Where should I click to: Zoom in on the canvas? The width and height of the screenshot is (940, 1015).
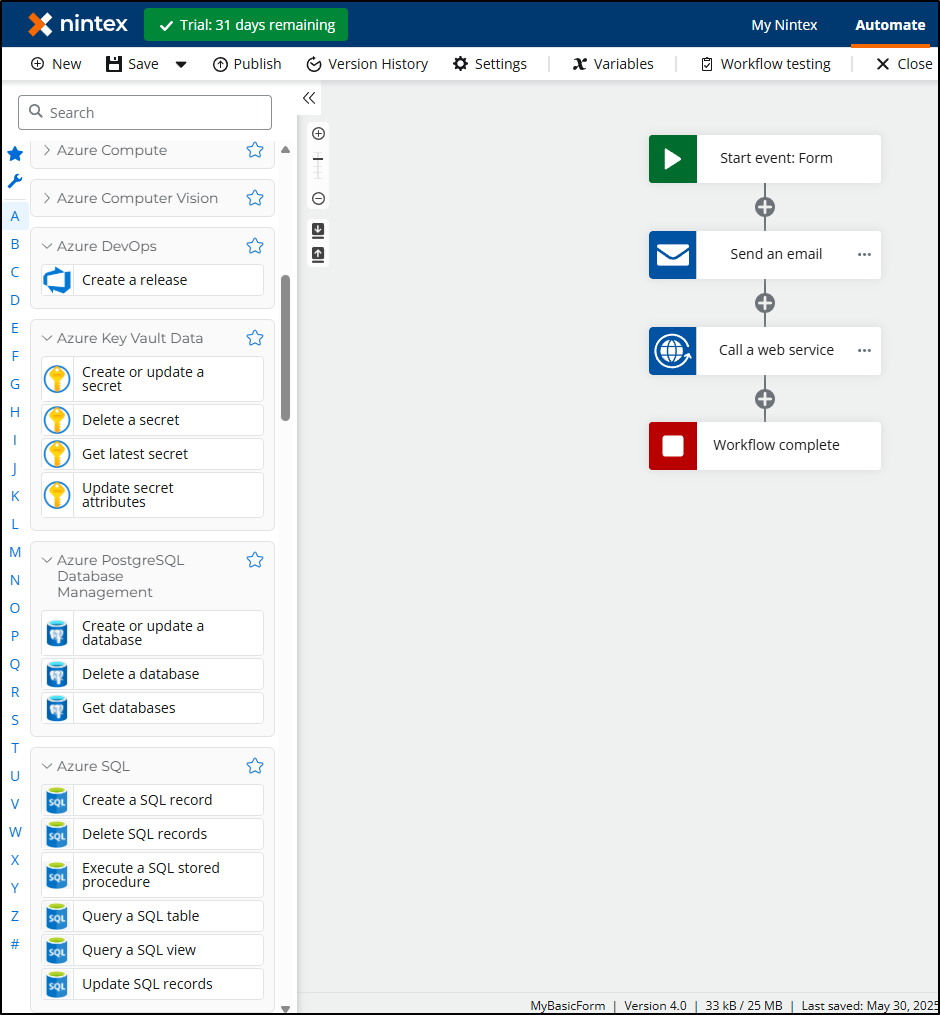318,133
